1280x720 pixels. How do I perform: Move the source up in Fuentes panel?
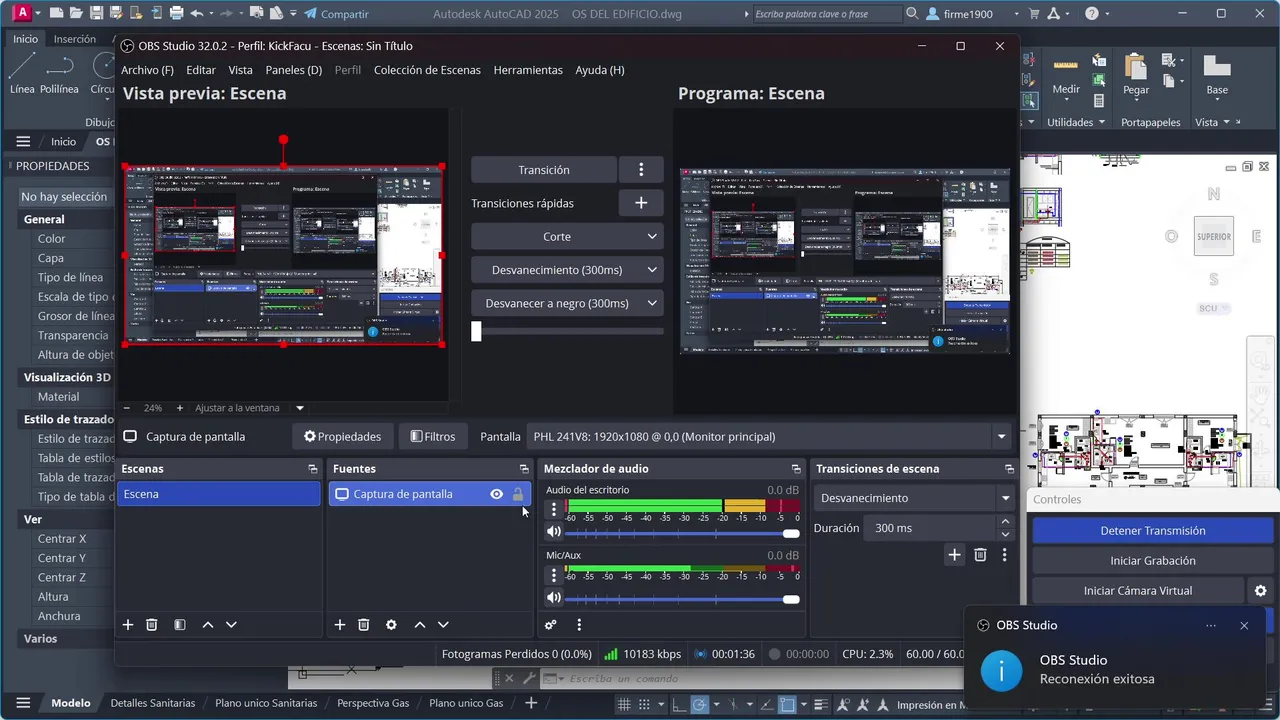[x=420, y=625]
